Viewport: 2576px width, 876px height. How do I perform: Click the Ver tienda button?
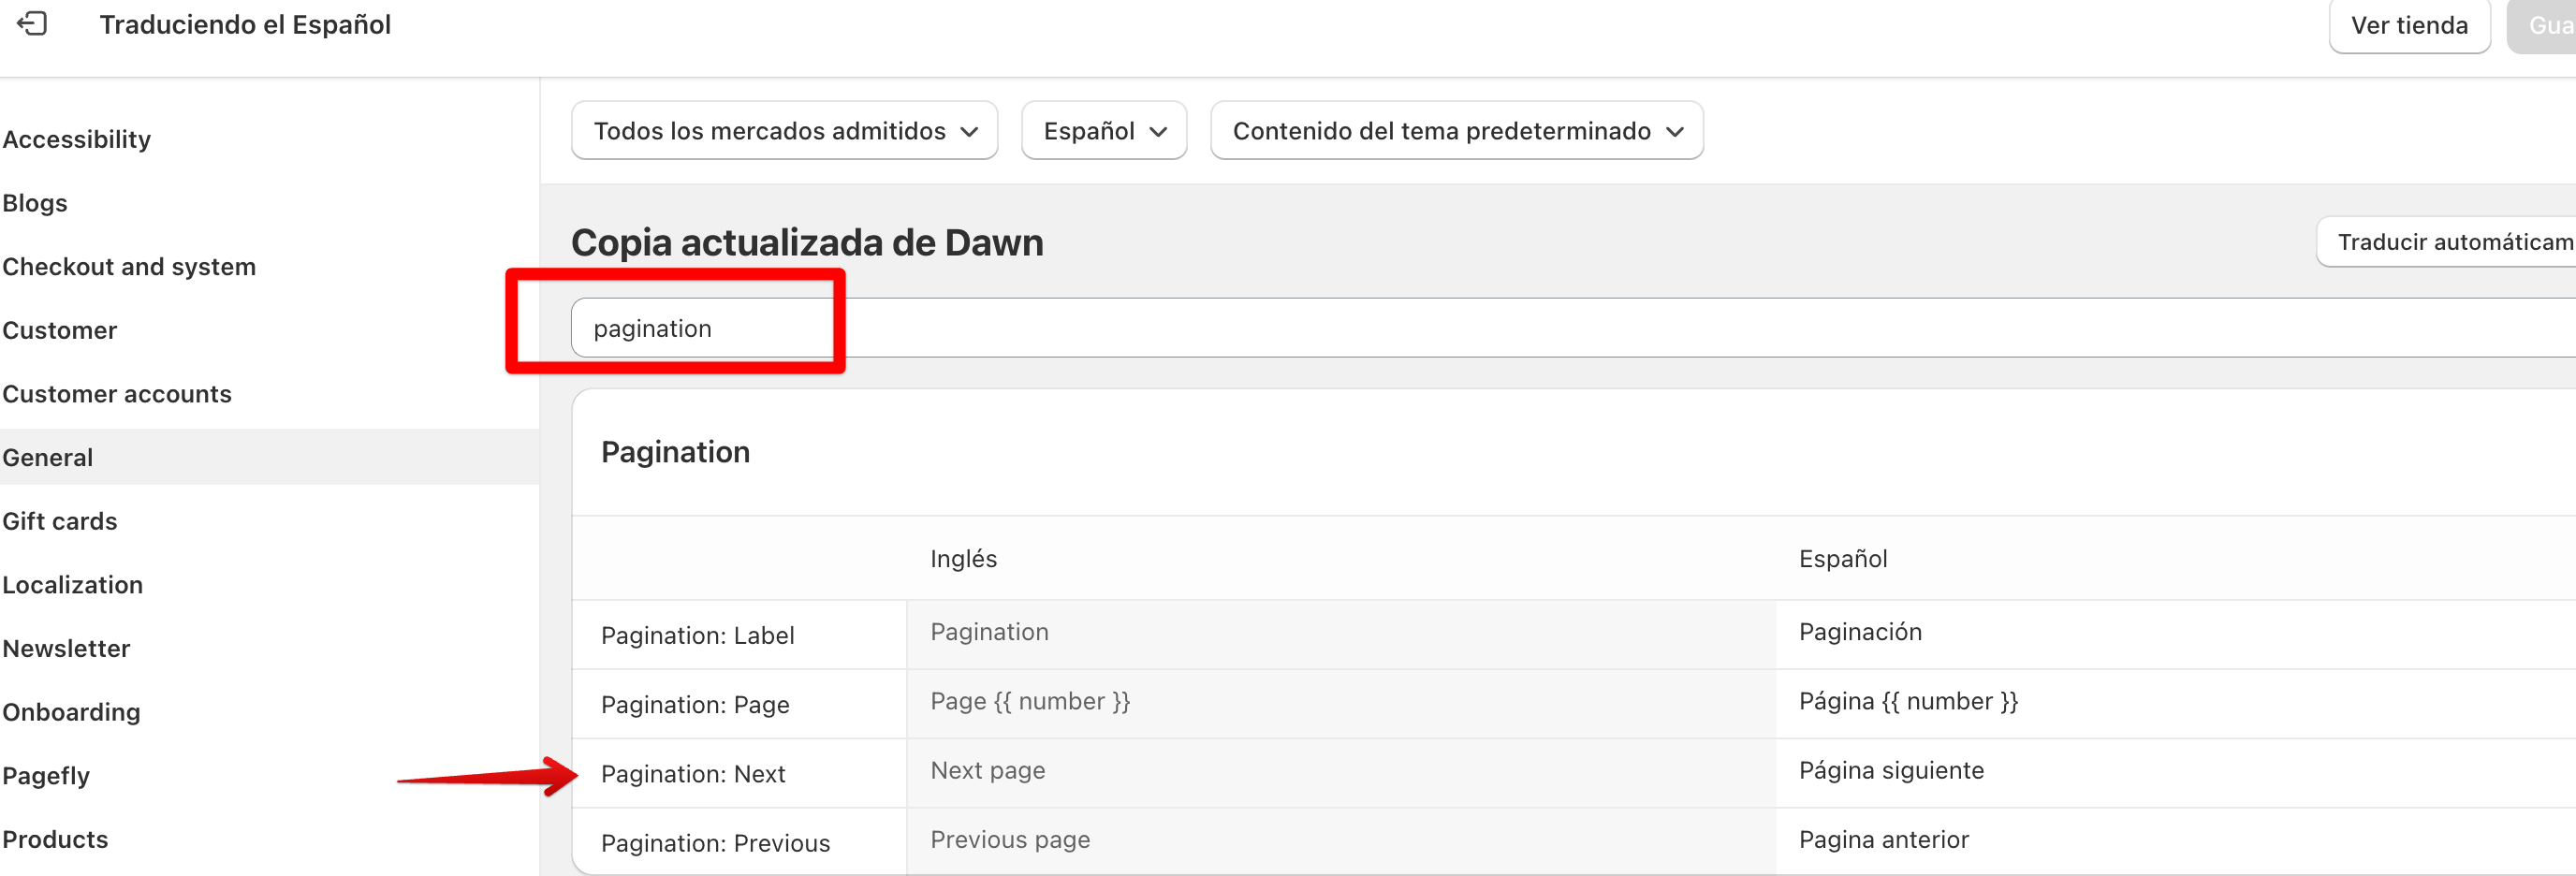click(2409, 25)
